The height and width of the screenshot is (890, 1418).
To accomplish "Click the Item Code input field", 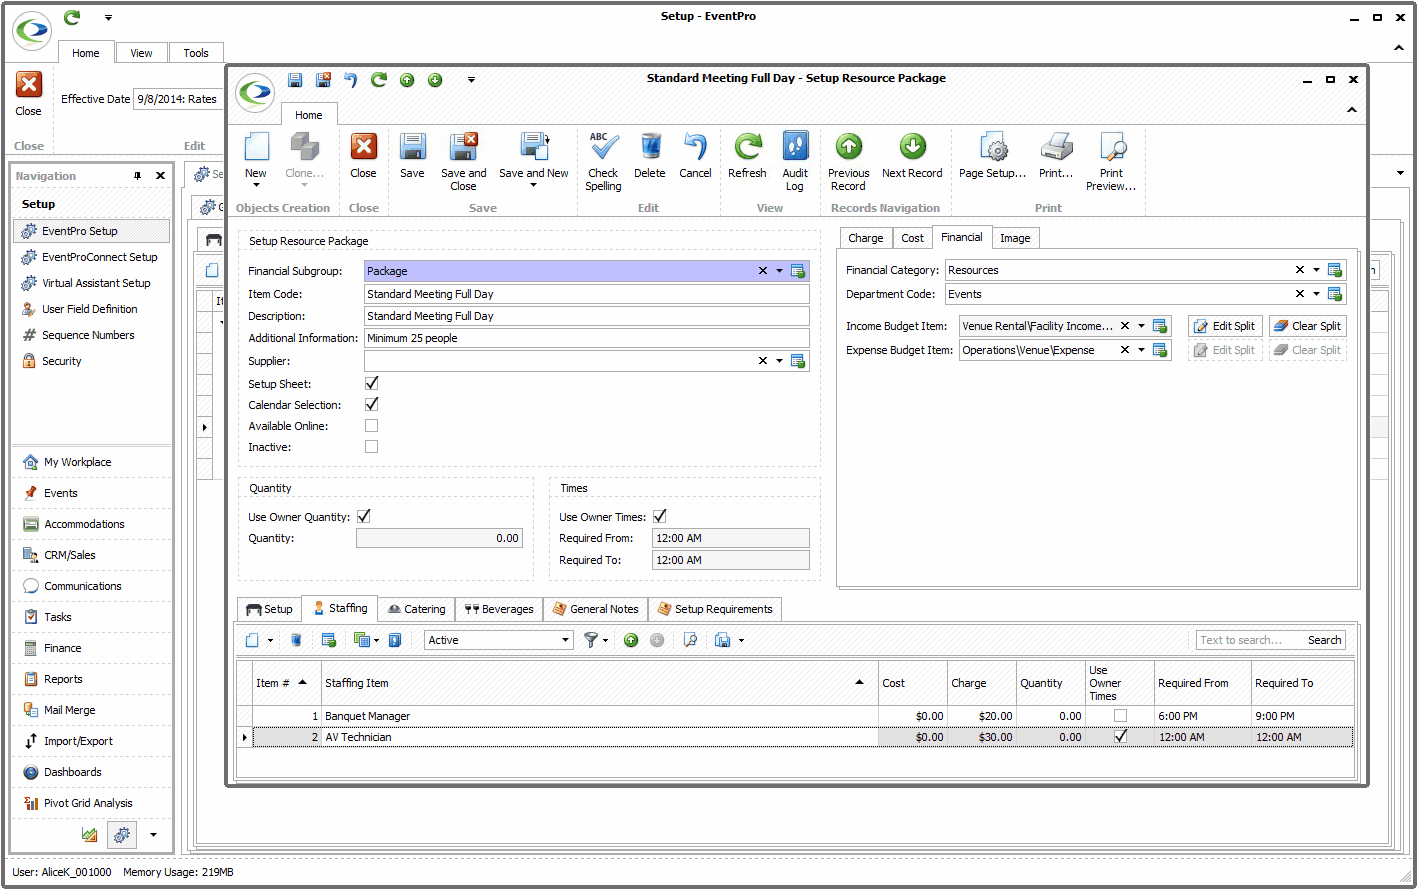I will click(x=587, y=294).
